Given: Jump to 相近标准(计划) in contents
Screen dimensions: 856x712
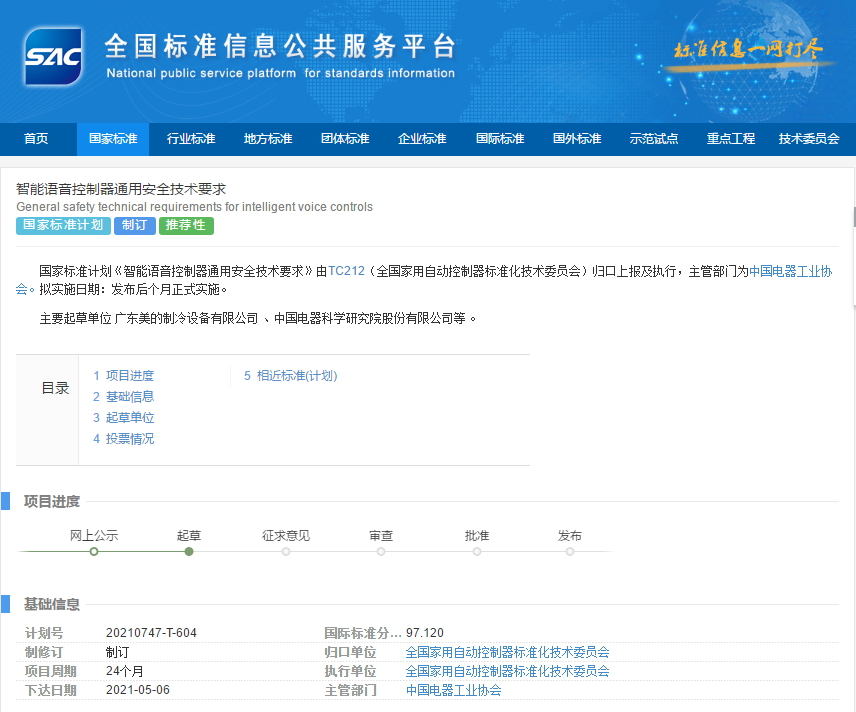Looking at the screenshot, I should pyautogui.click(x=296, y=376).
